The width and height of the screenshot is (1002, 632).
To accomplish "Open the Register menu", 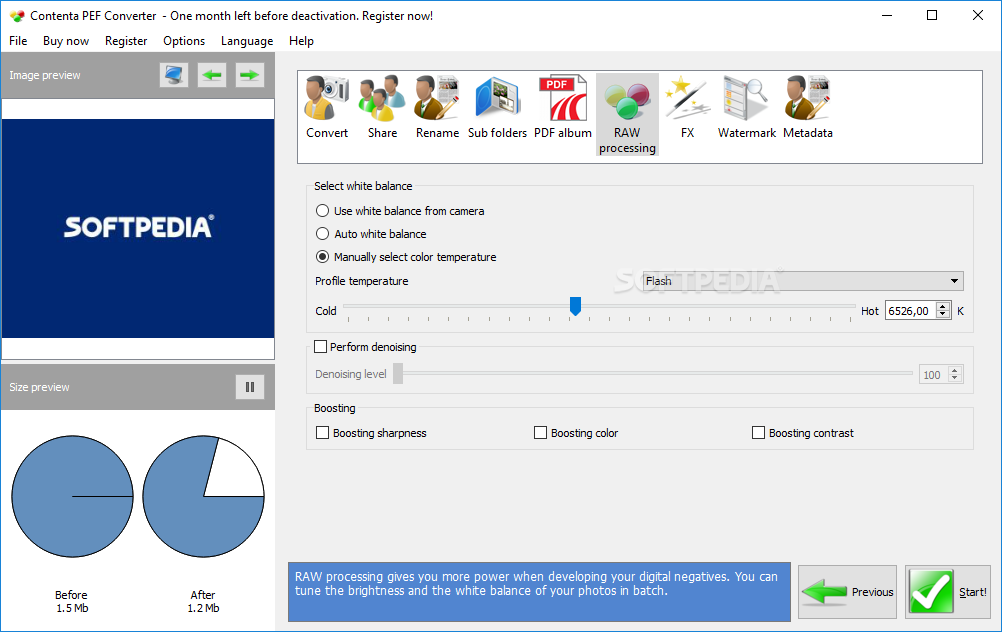I will [x=126, y=41].
